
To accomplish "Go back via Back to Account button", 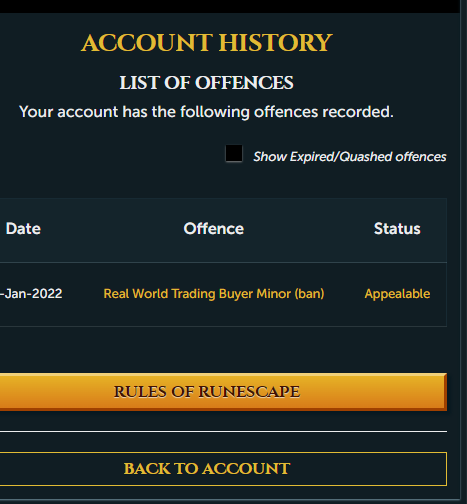I will pyautogui.click(x=223, y=469).
